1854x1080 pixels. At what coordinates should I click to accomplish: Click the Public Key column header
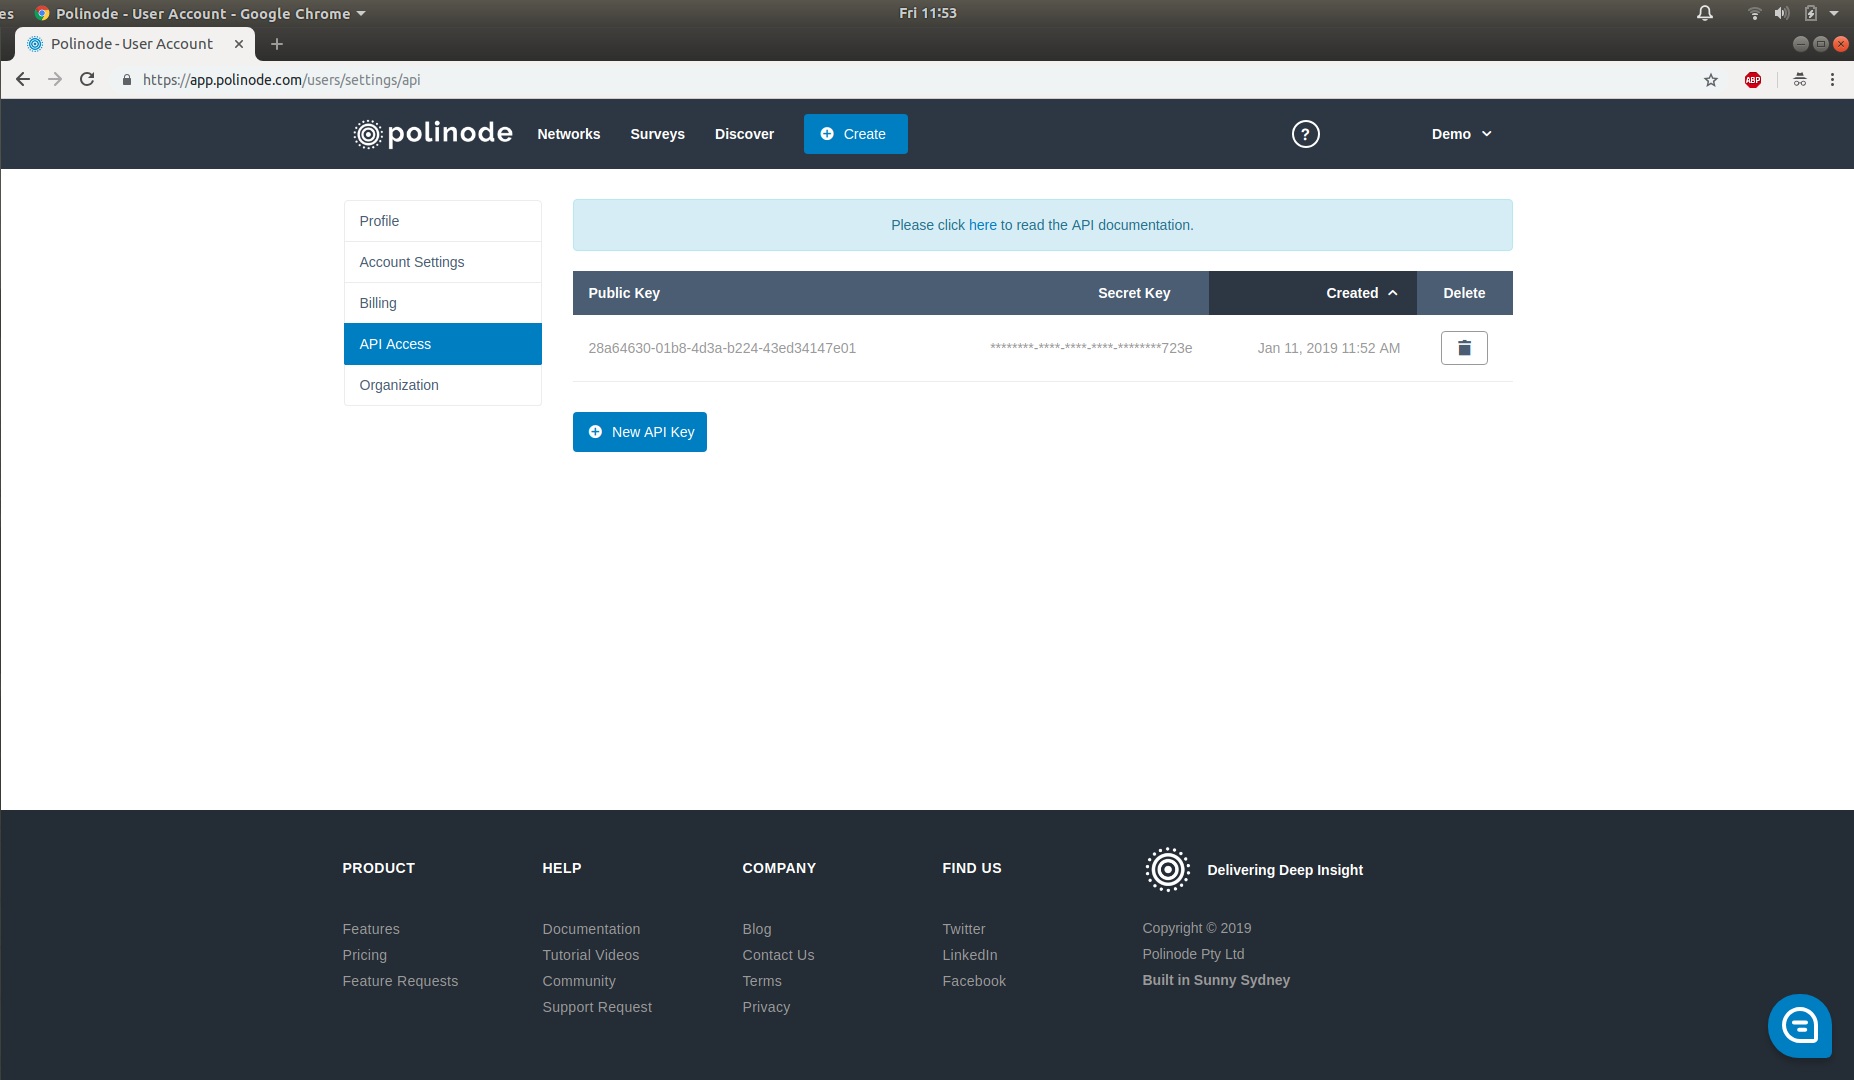(624, 293)
